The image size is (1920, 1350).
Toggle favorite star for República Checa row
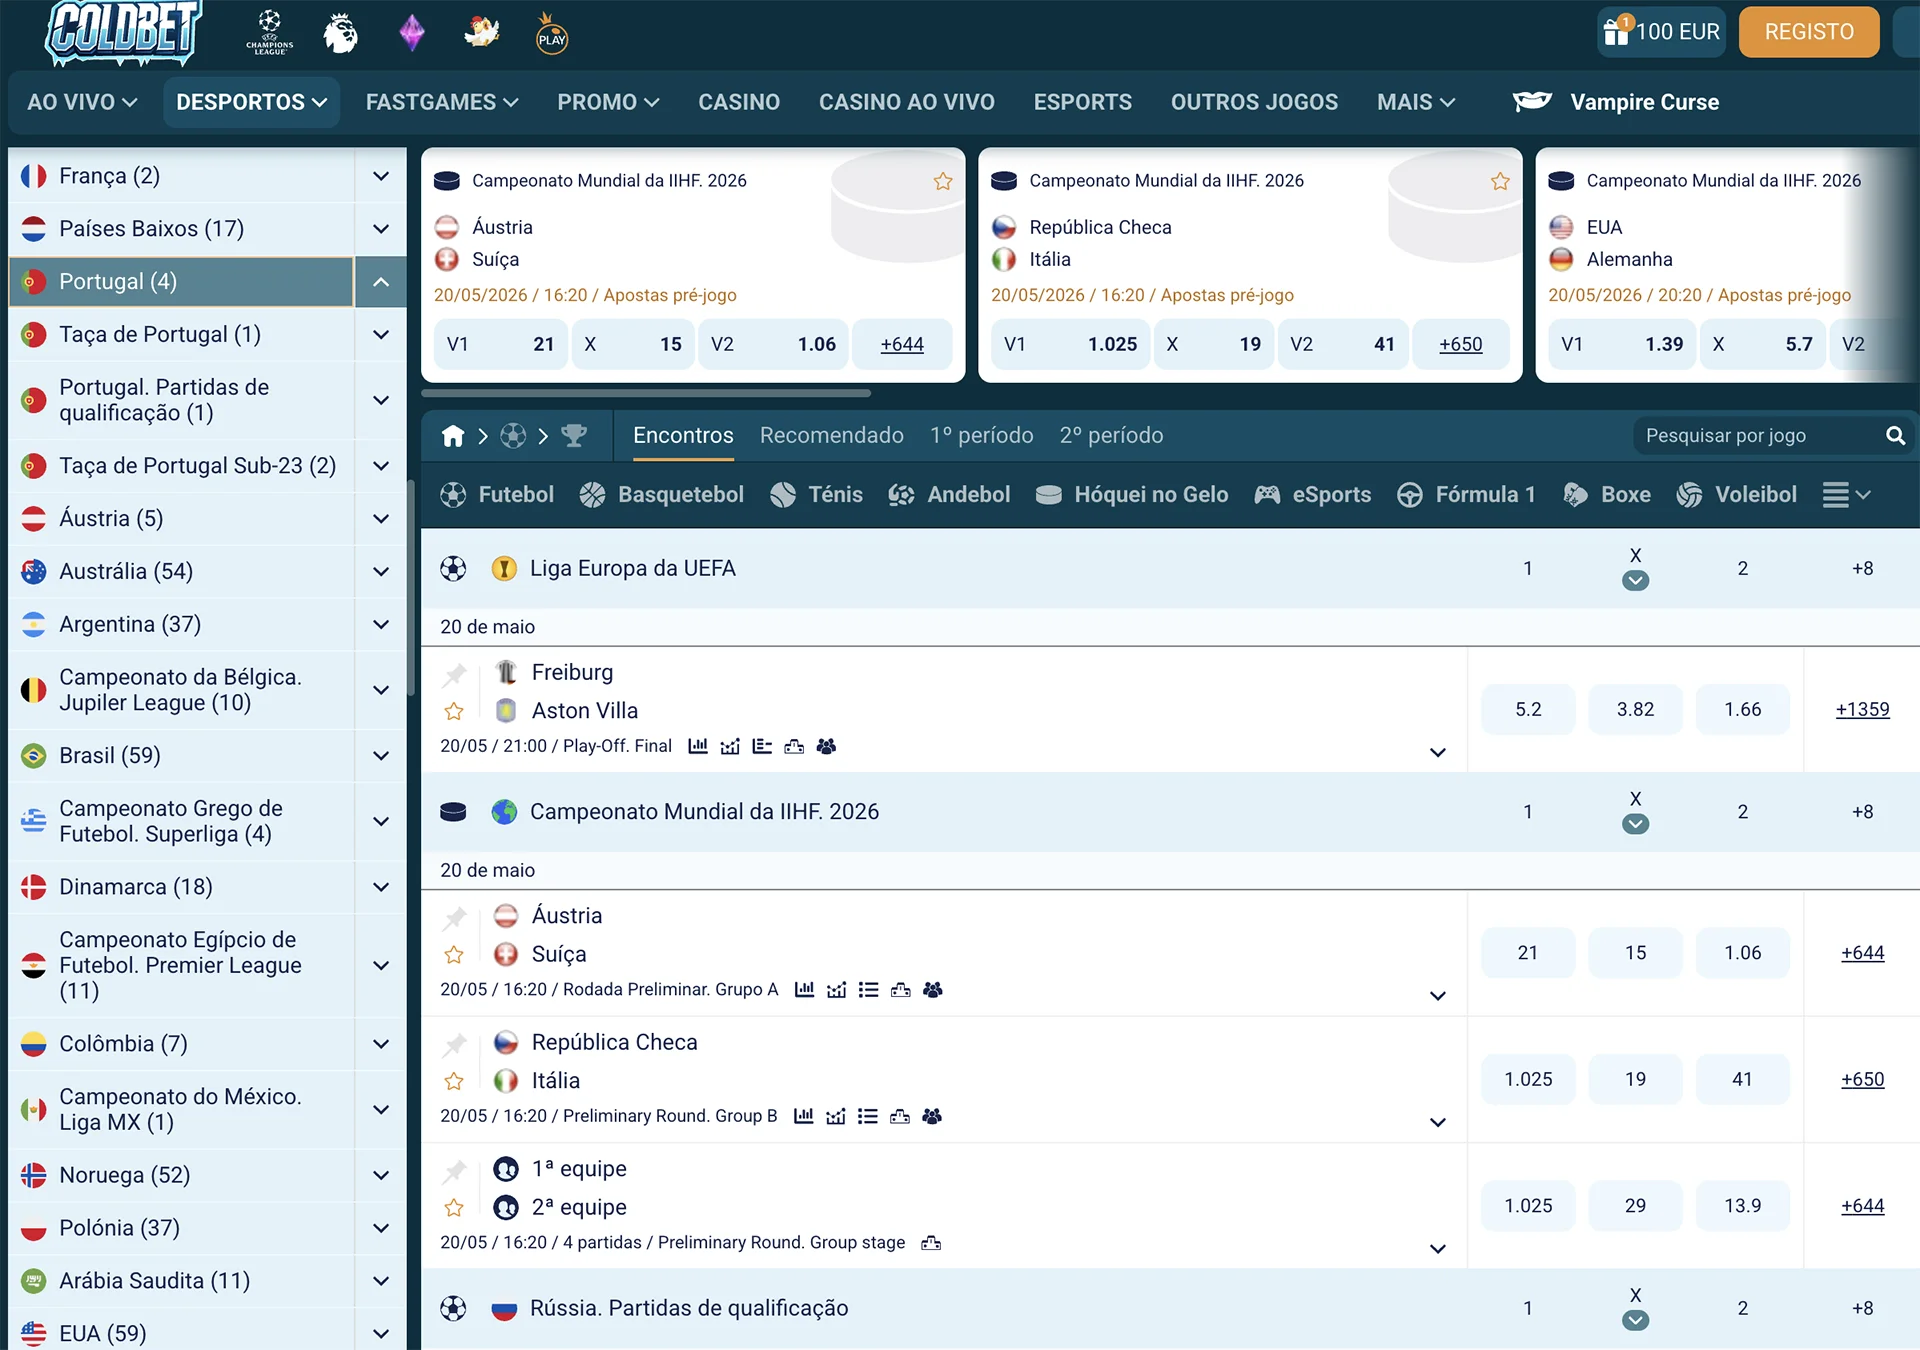coord(454,1081)
